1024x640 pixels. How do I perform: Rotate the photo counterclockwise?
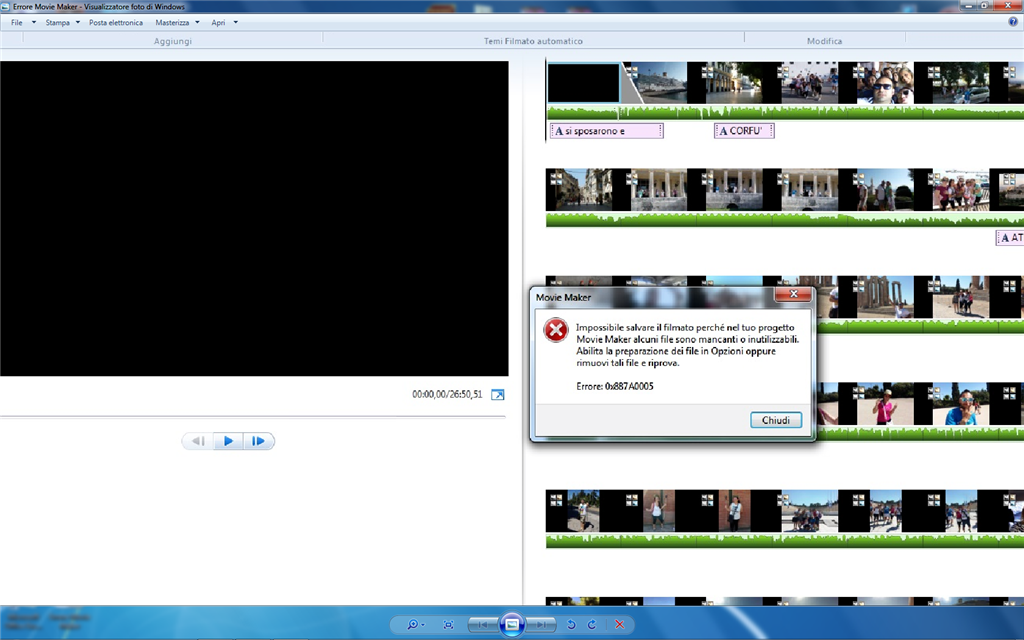[571, 624]
